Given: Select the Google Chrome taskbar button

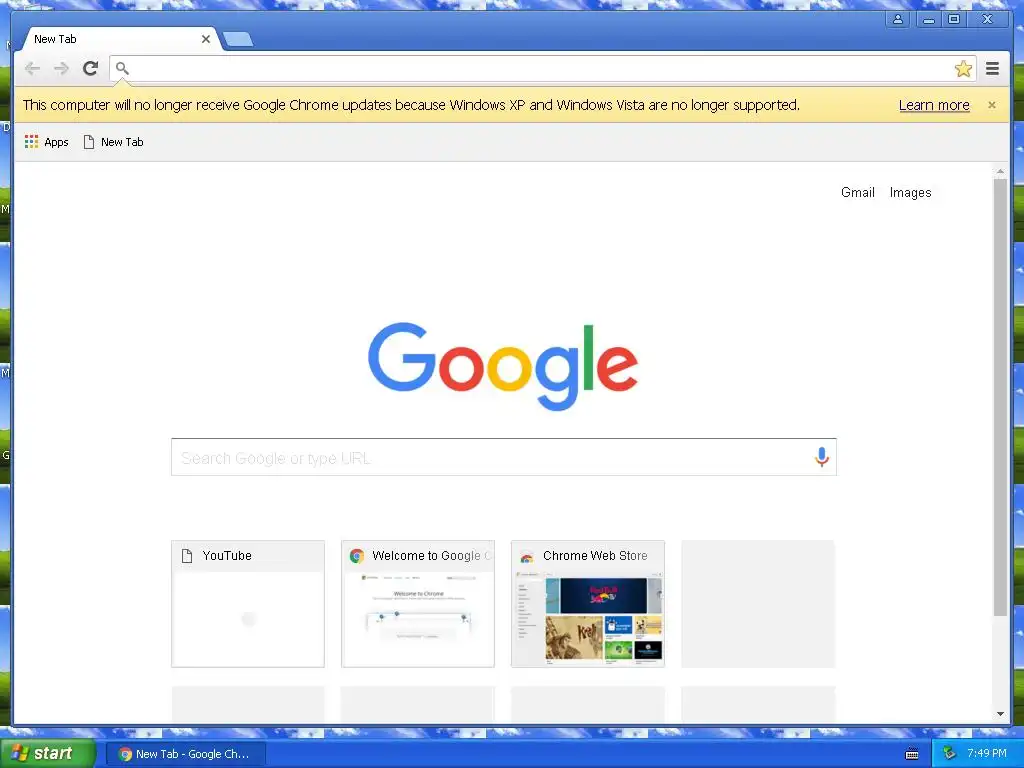Looking at the screenshot, I should coord(186,754).
